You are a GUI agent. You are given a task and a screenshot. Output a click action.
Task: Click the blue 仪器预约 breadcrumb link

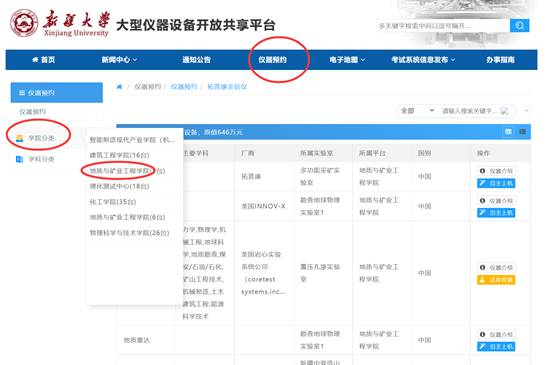(x=184, y=87)
